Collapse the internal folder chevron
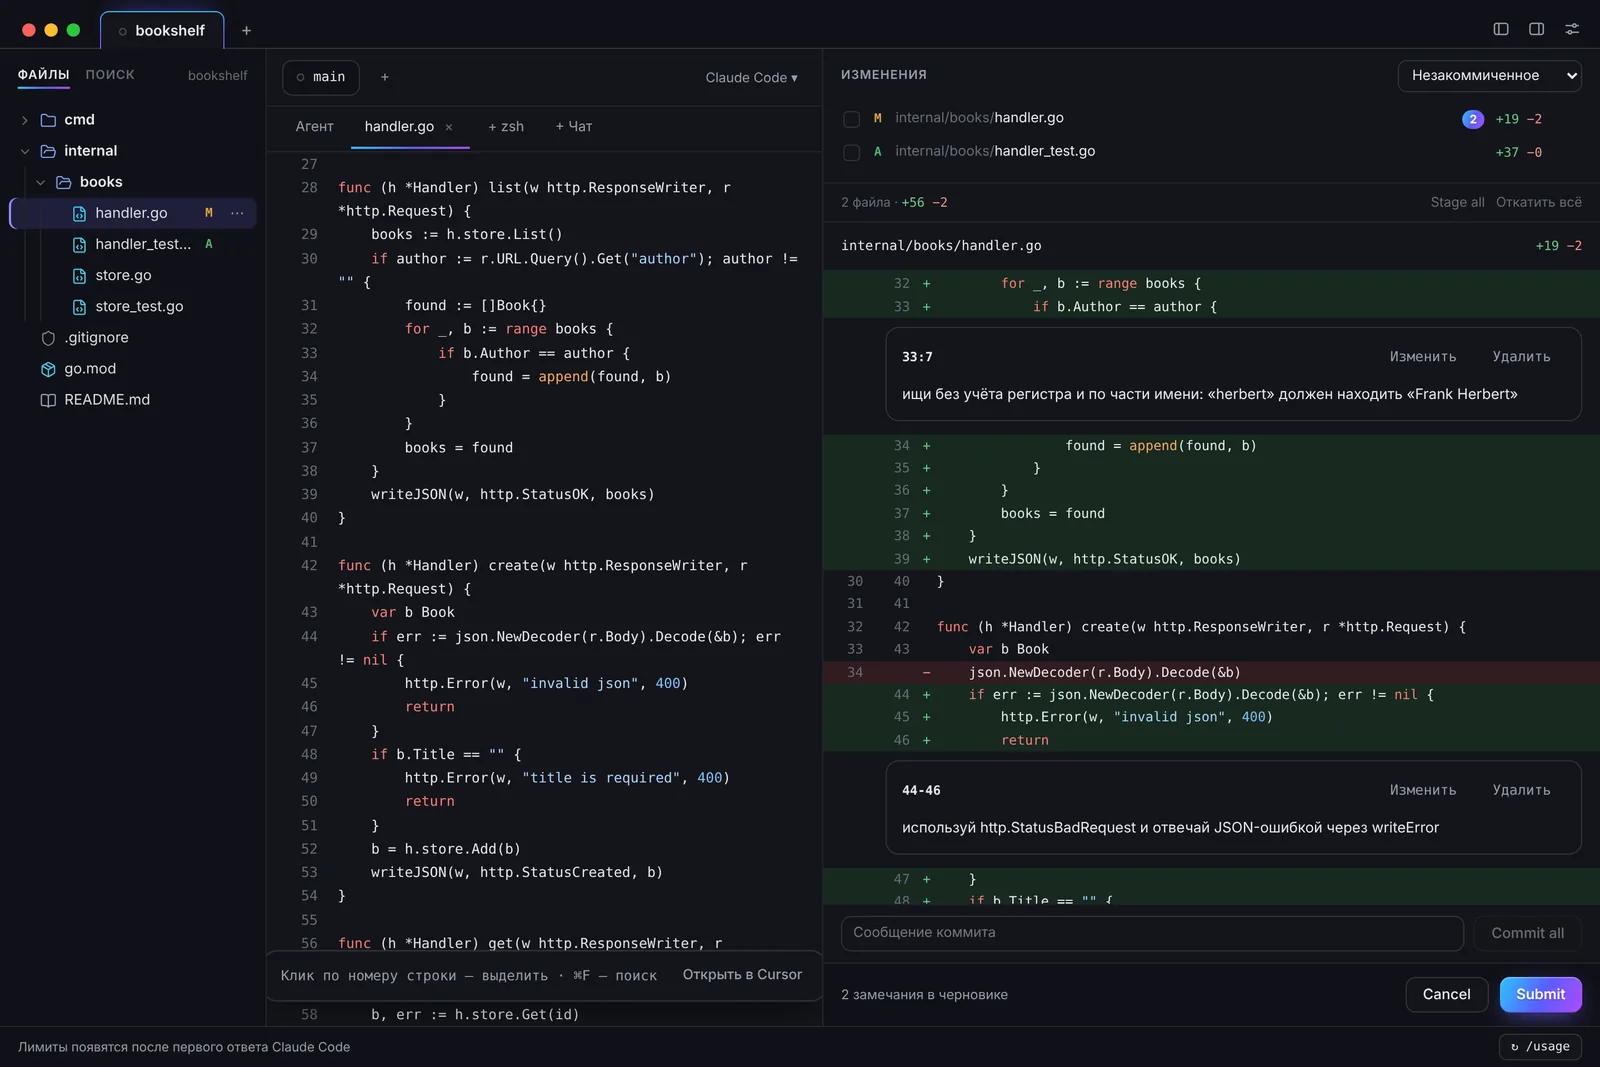 [25, 151]
